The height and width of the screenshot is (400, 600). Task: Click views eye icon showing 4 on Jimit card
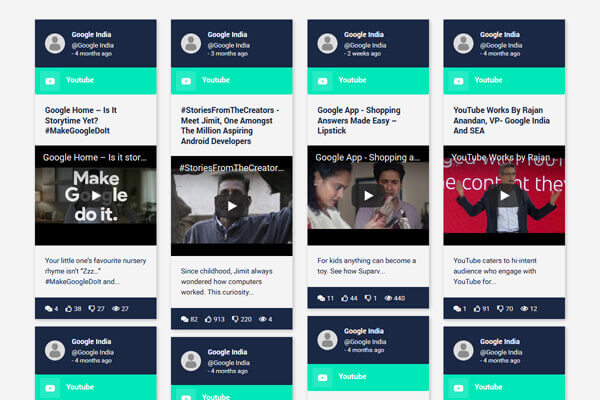[x=262, y=319]
